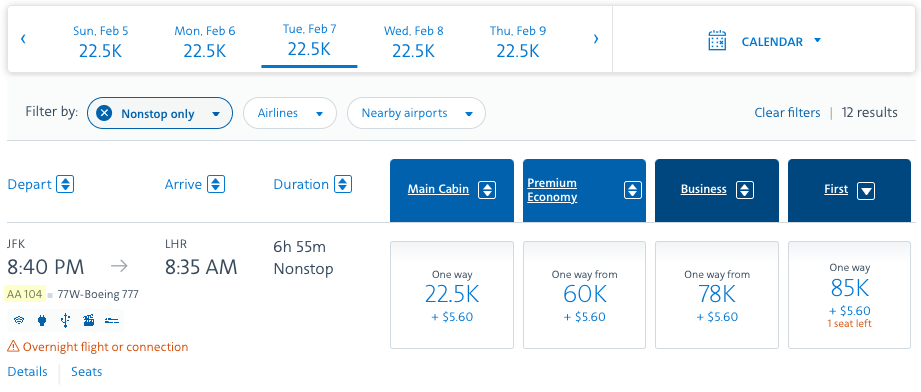
Task: Click the Depart column label
Action: point(29,185)
